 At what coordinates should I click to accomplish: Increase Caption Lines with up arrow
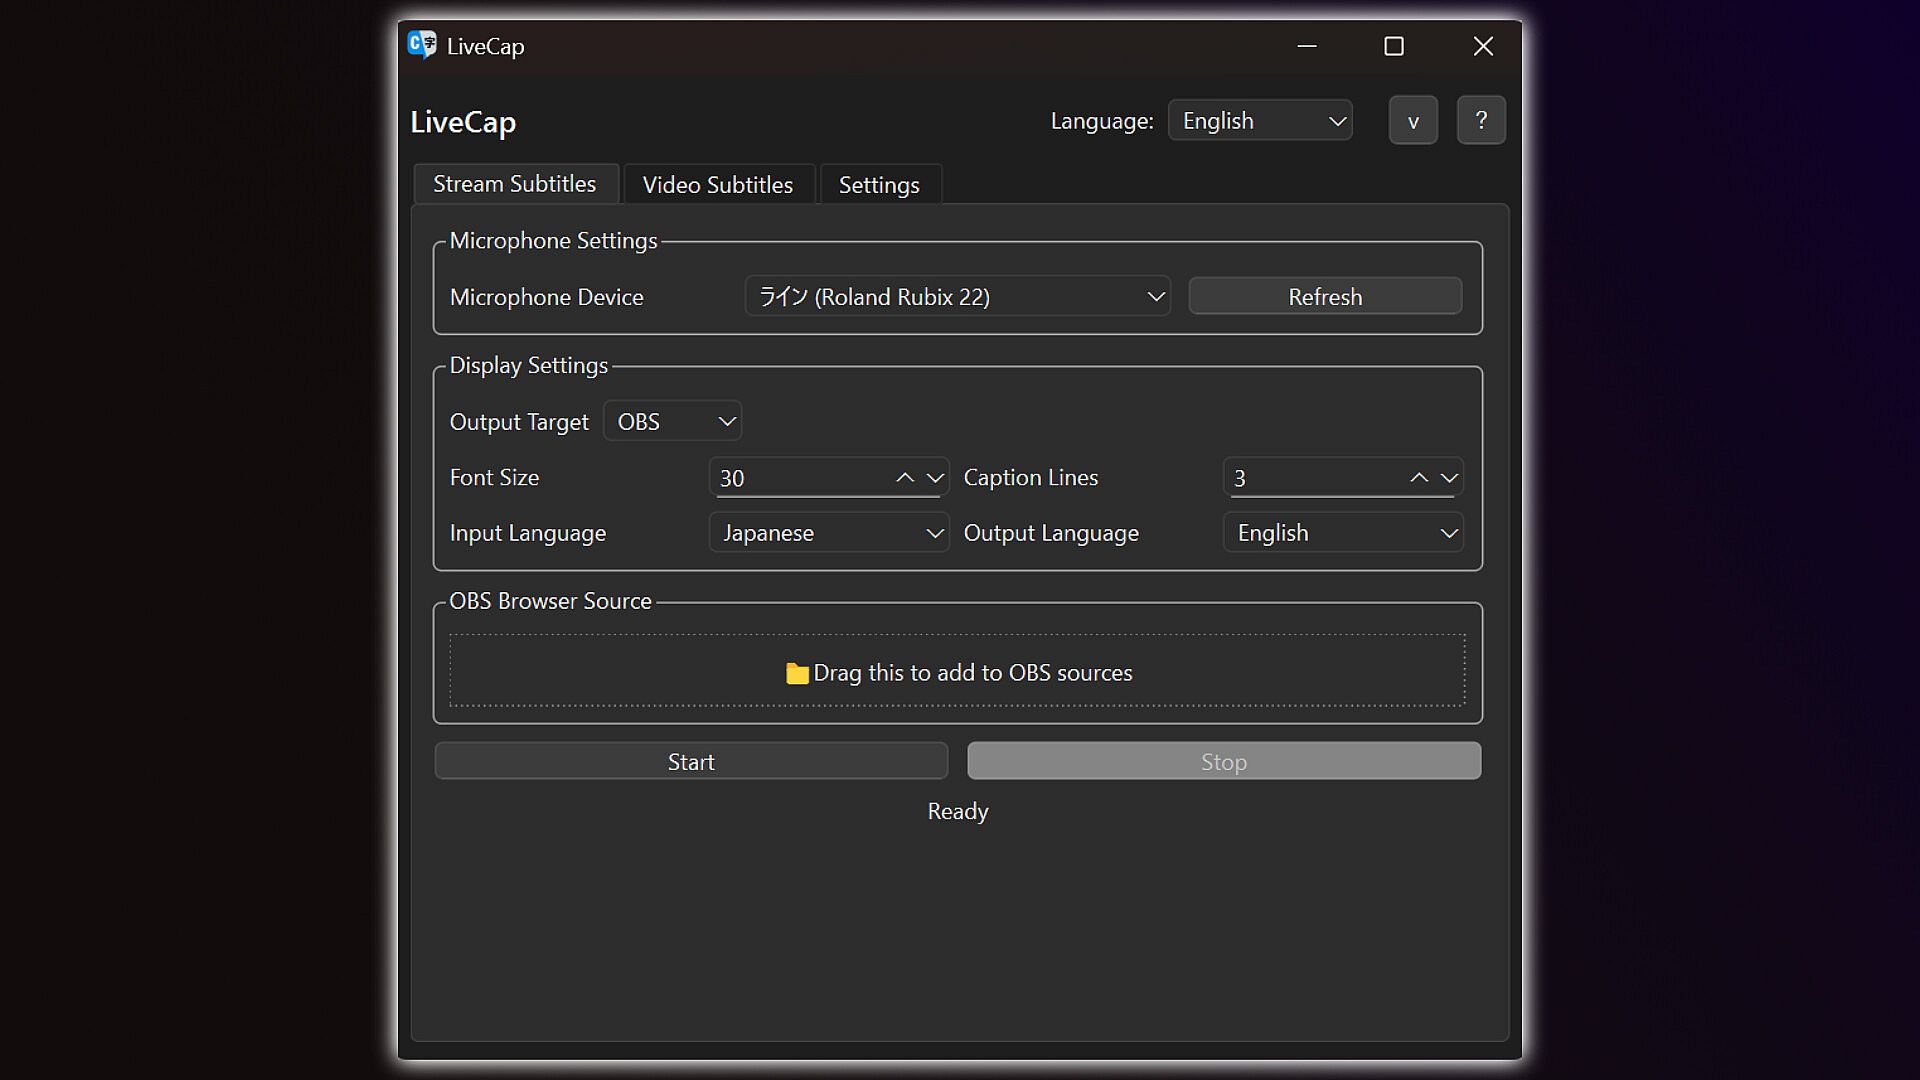(1418, 478)
